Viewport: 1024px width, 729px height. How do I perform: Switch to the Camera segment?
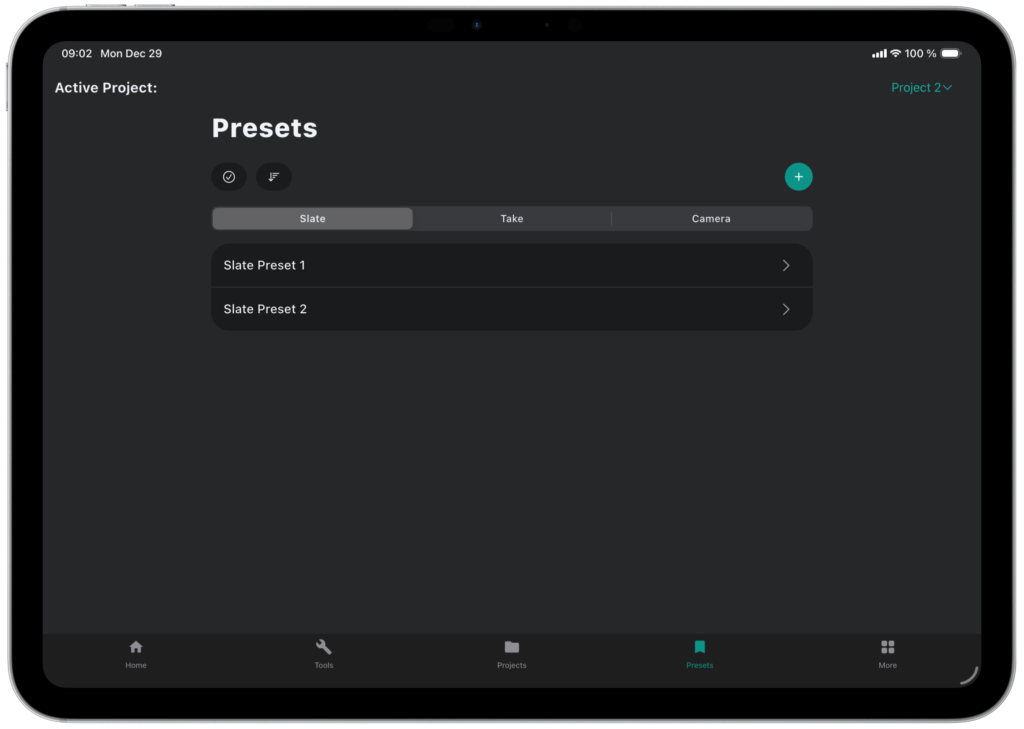click(711, 219)
